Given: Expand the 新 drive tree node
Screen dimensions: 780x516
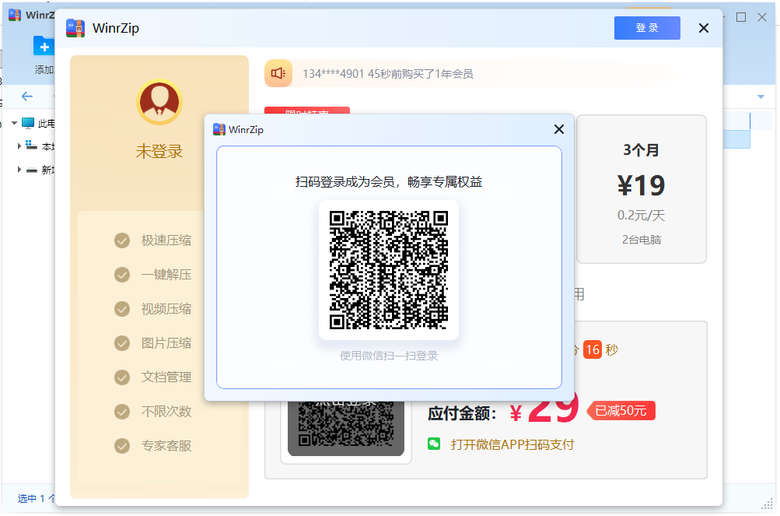Looking at the screenshot, I should coord(19,170).
